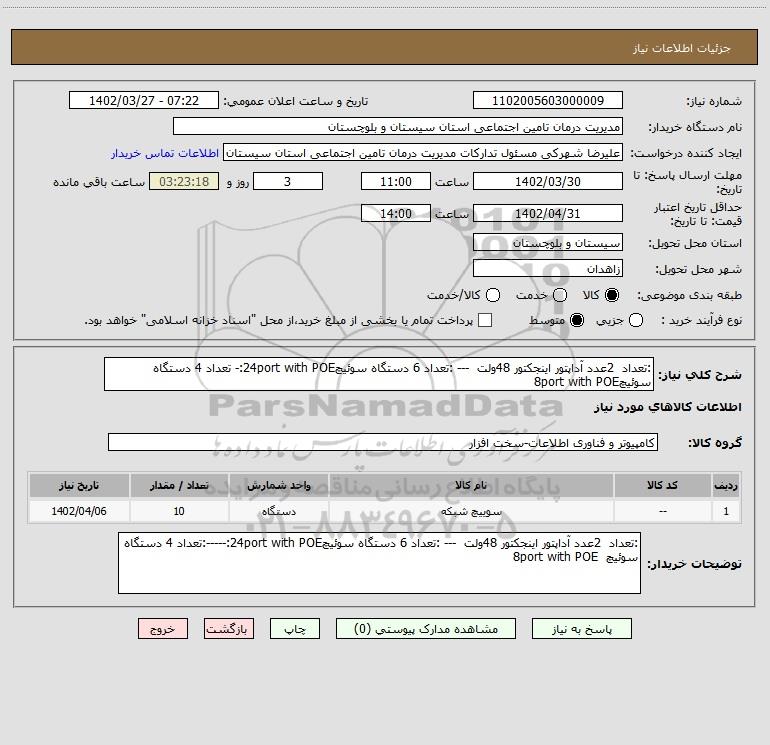The image size is (770, 745).
Task: Click the اطلاعات کالاهای مورد نیاز heading
Action: click(667, 407)
